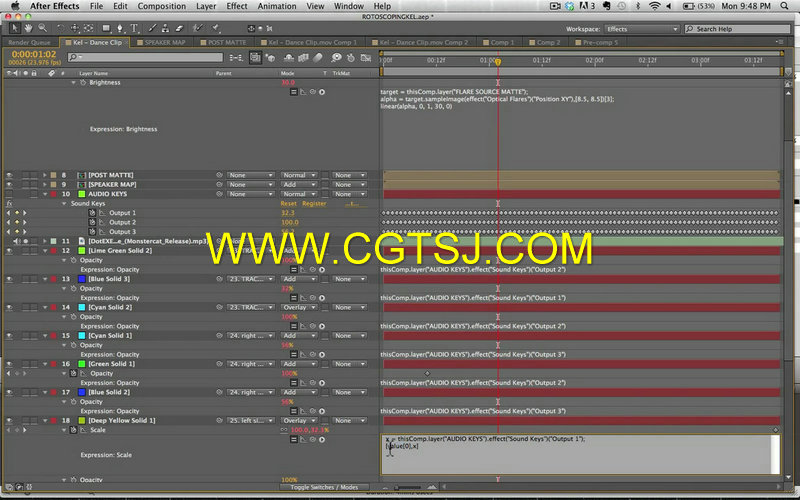Enable motion blur for the composition

click(x=318, y=58)
